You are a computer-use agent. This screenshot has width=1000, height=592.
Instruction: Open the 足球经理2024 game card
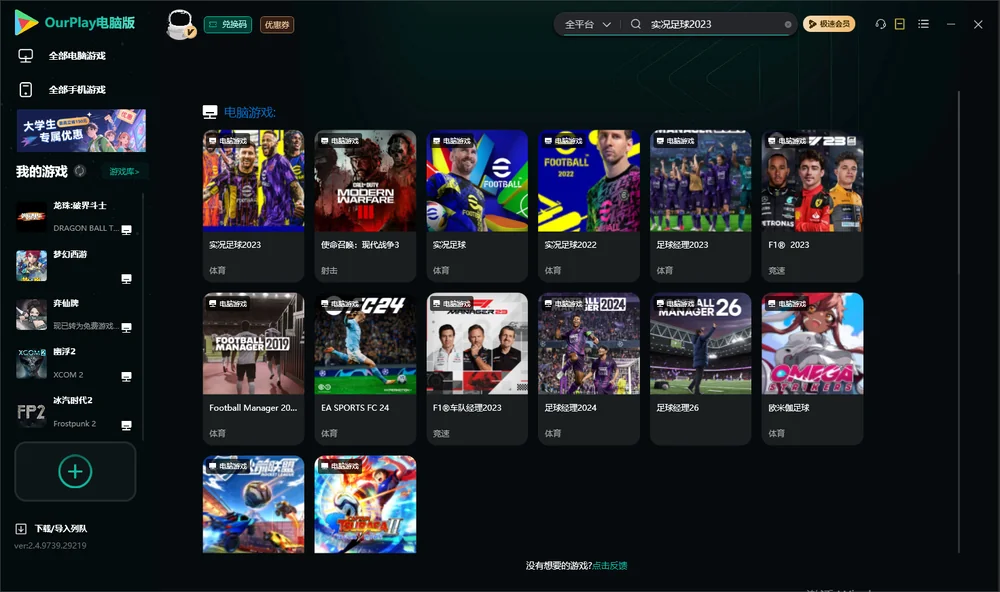(x=589, y=369)
